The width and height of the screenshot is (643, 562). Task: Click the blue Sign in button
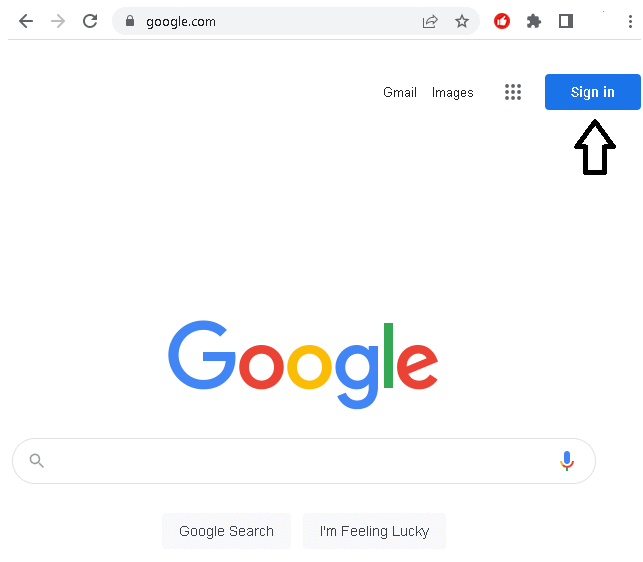pos(592,92)
